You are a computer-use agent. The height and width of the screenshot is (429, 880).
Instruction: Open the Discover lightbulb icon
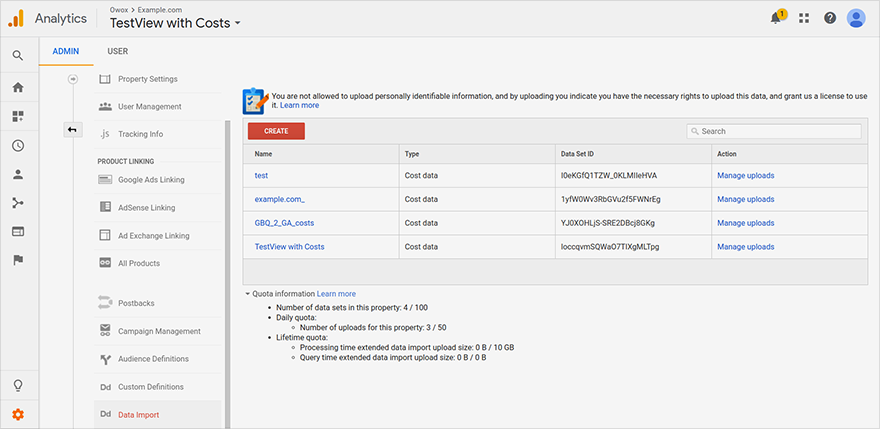click(x=18, y=386)
